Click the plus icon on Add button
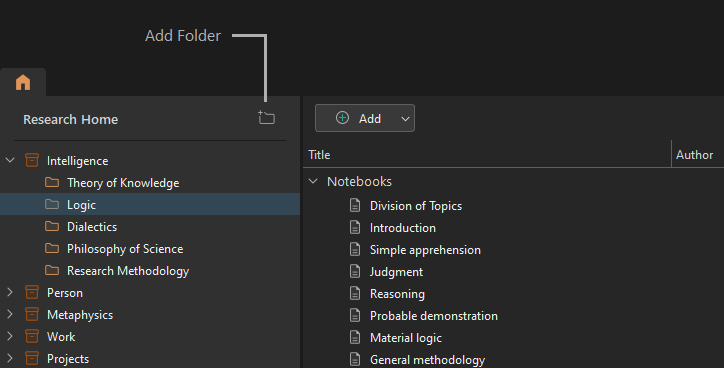 (x=342, y=118)
